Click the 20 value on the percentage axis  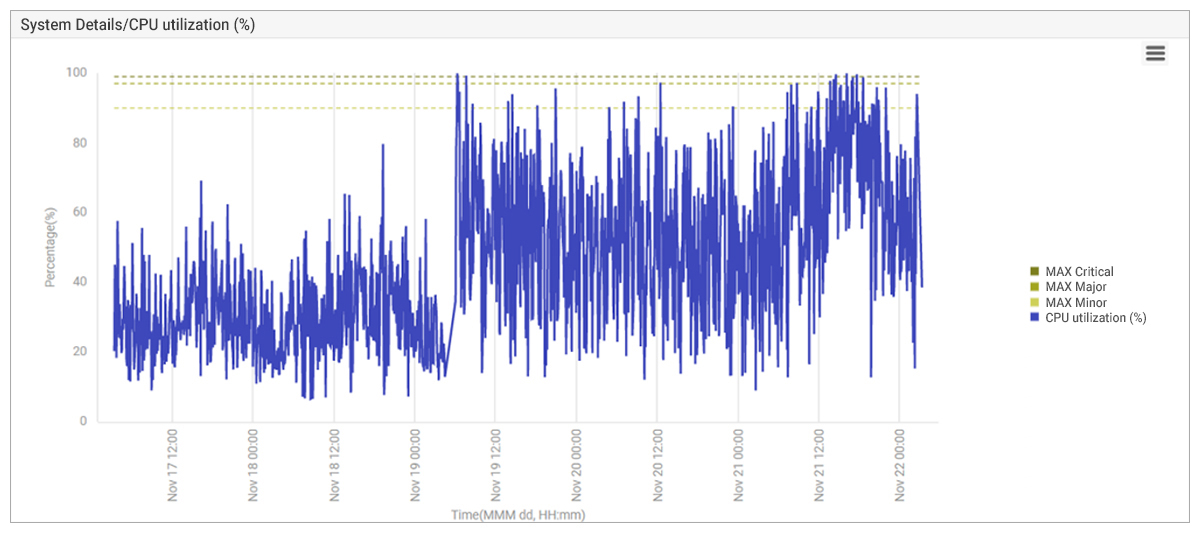pos(80,352)
